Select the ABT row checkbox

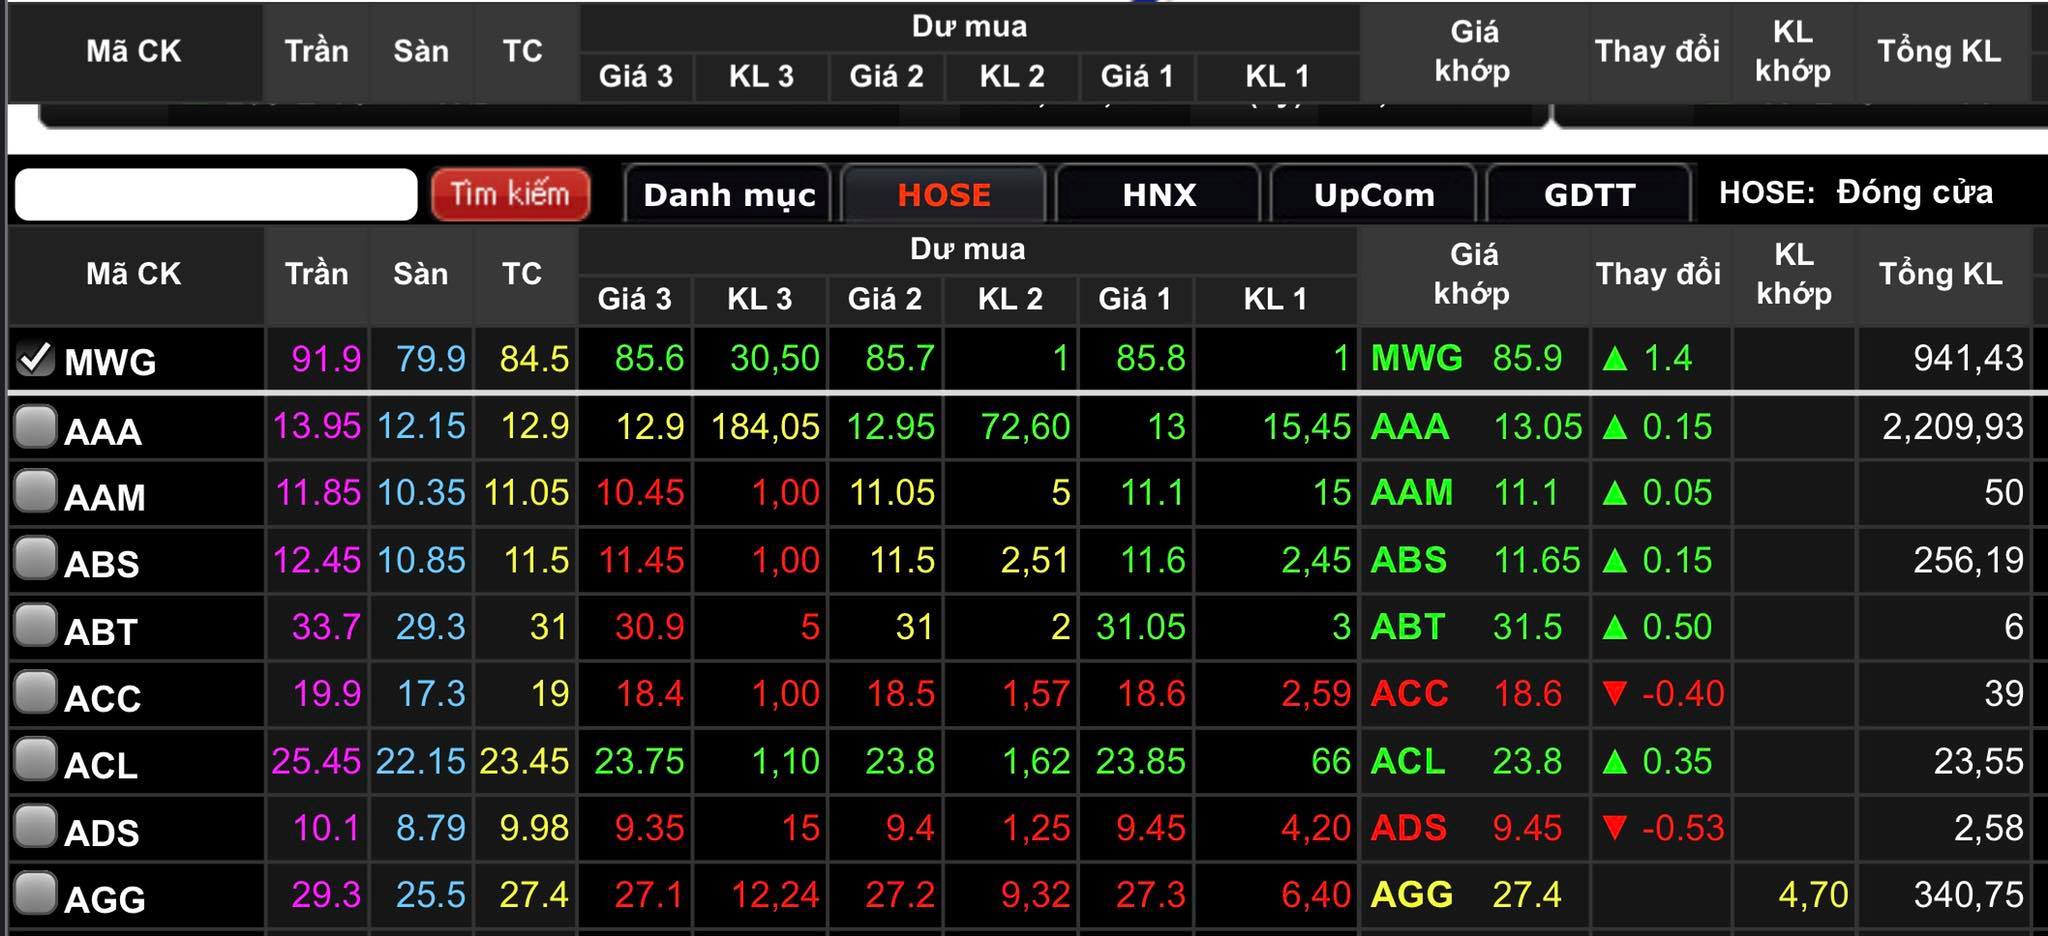click(35, 626)
